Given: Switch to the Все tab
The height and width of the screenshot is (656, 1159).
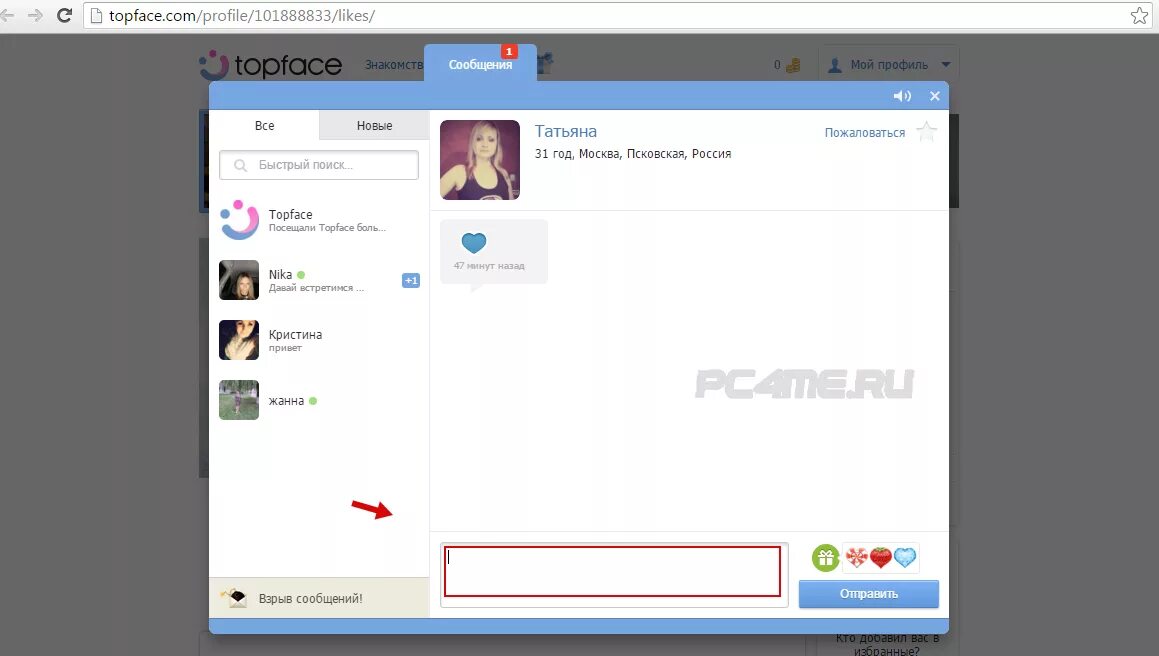Looking at the screenshot, I should point(264,126).
